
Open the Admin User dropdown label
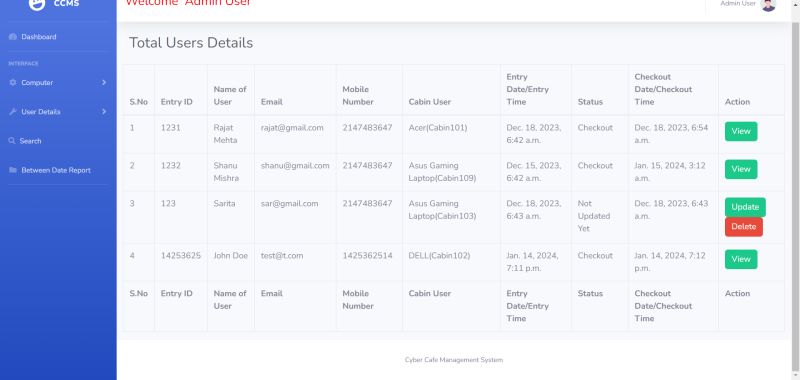tap(738, 4)
